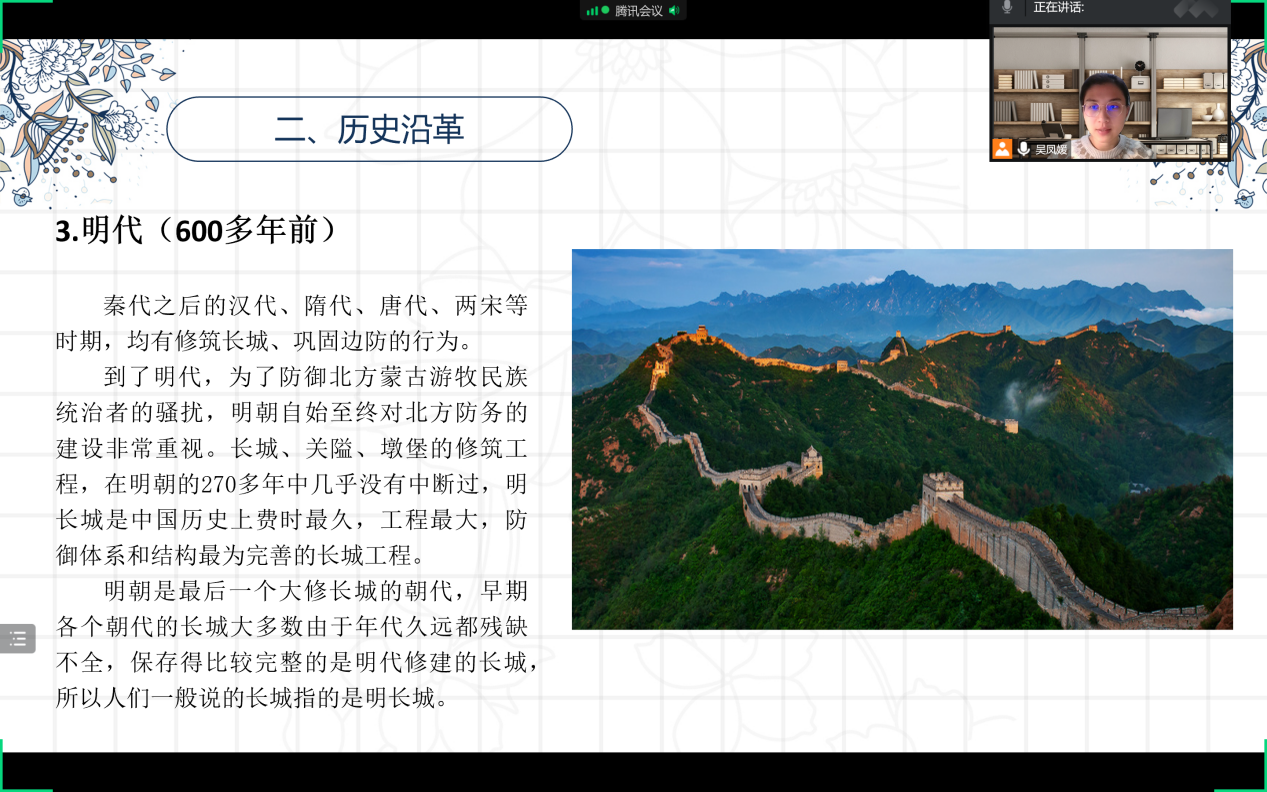The height and width of the screenshot is (792, 1267).
Task: Click the 二、历史沿革 slide title box
Action: (369, 129)
